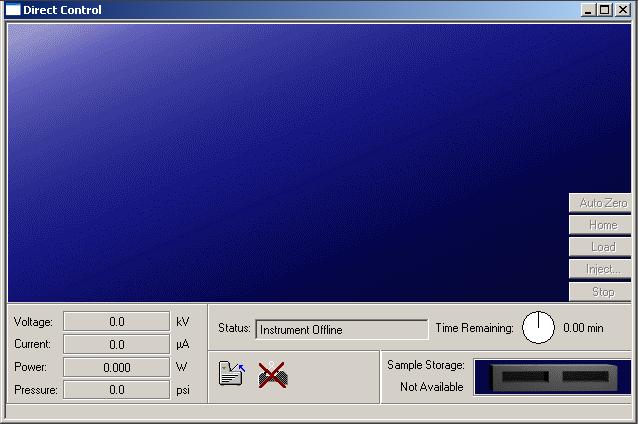Click the Instrument Offline status field
The image size is (638, 424).
(342, 329)
